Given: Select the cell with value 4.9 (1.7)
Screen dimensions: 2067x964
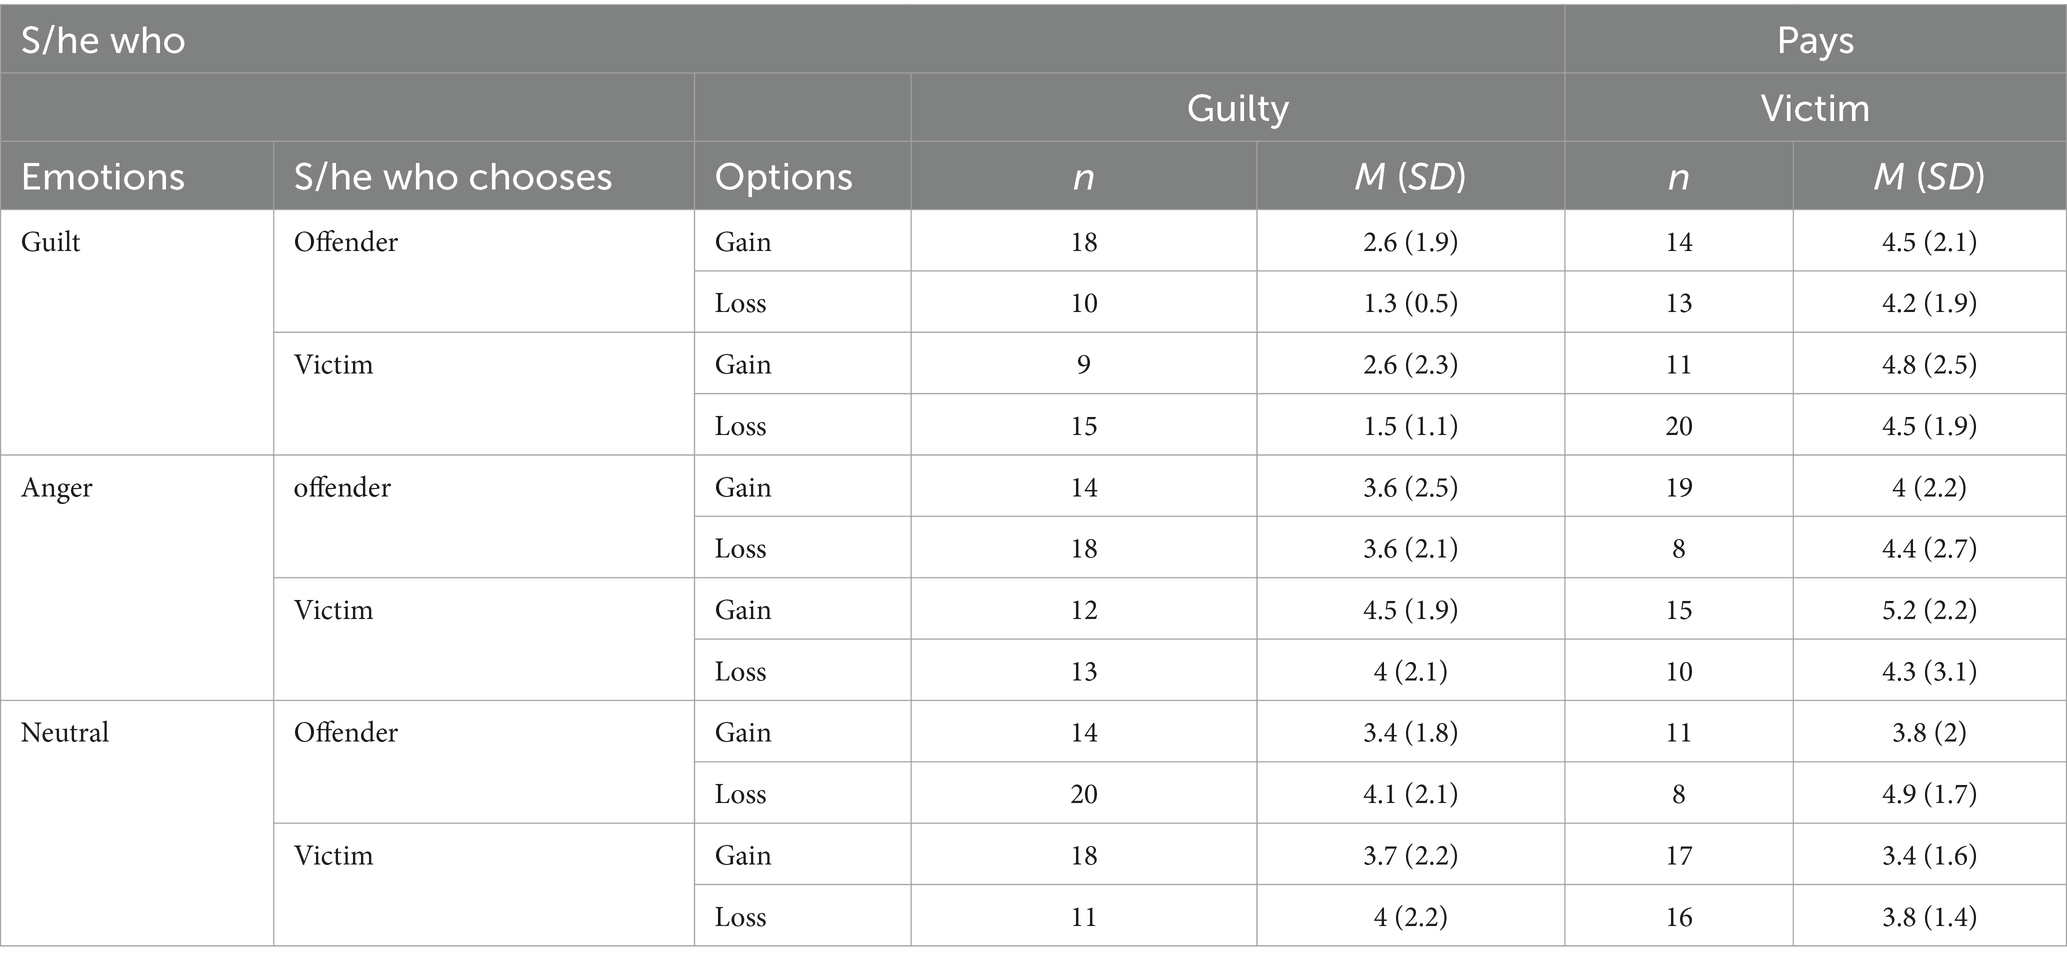Looking at the screenshot, I should click(1929, 794).
